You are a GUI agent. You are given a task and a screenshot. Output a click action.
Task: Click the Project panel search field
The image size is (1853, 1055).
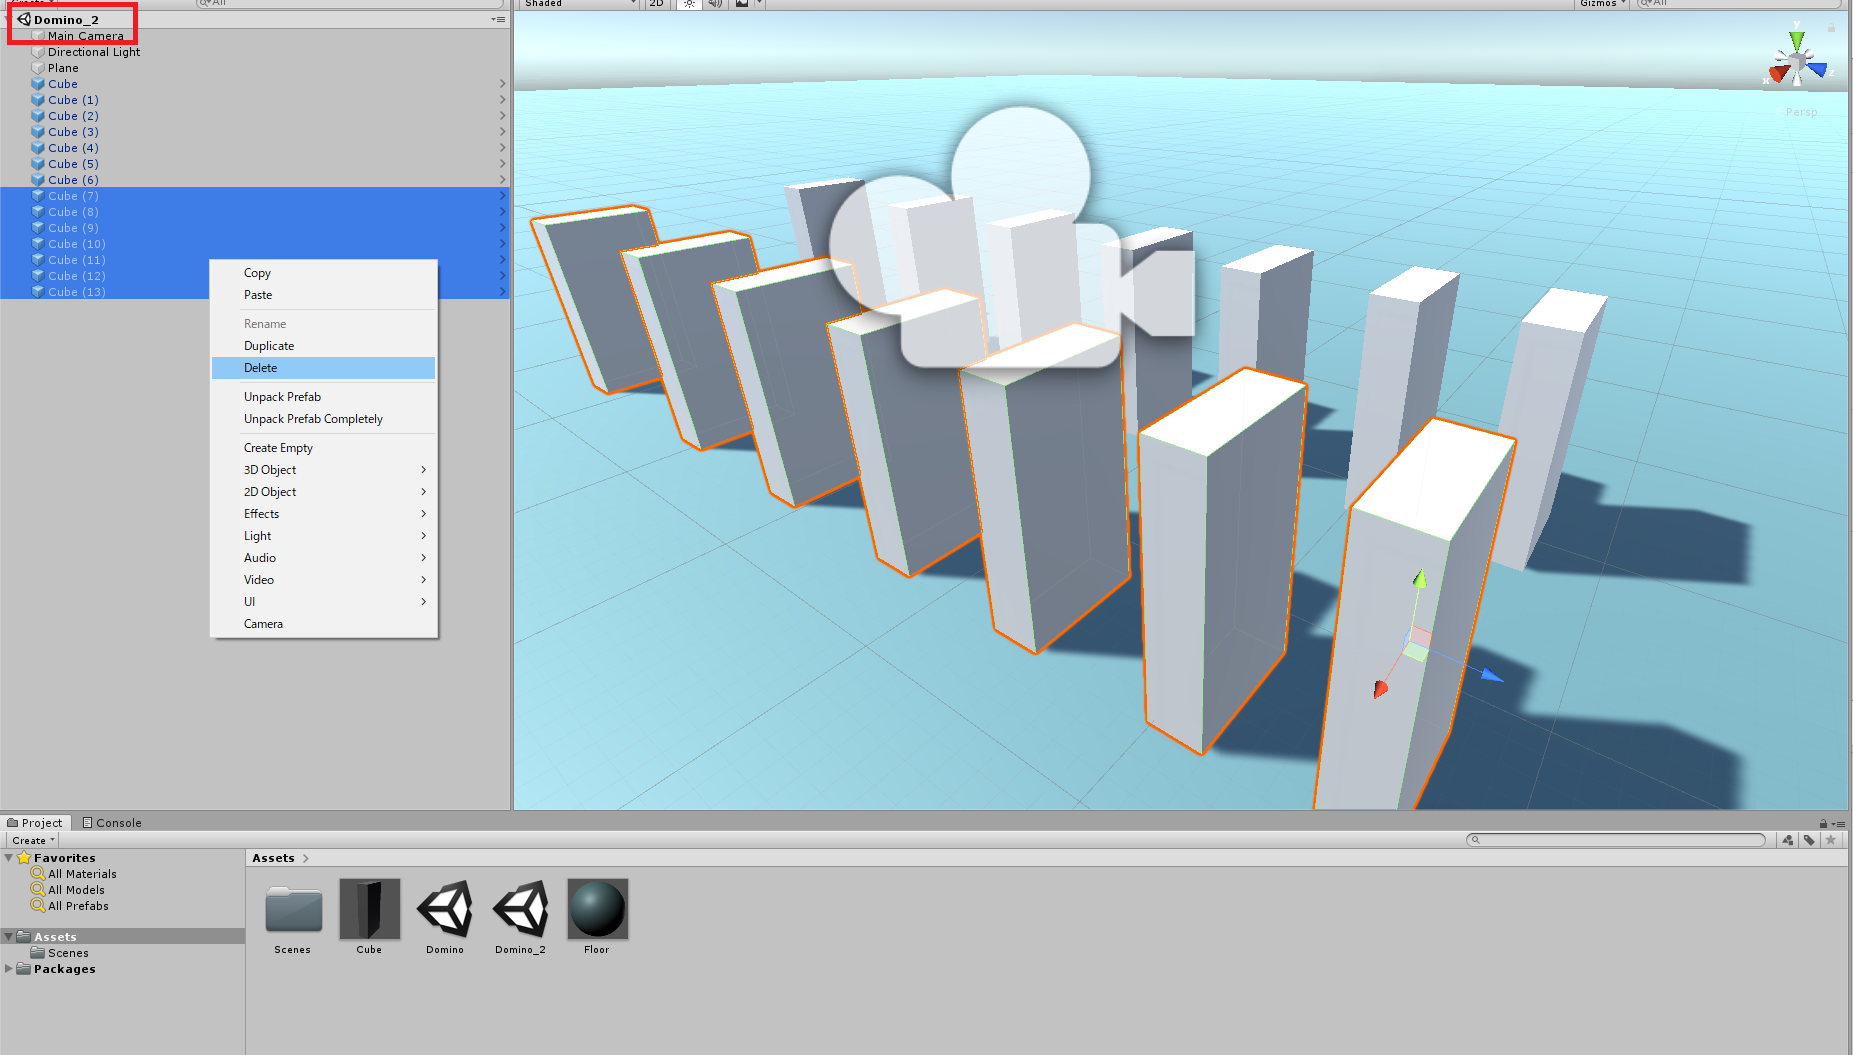point(1616,840)
